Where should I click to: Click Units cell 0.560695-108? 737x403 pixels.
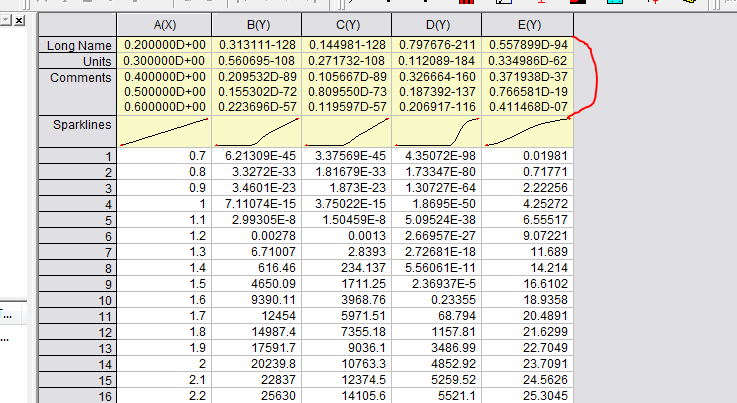[257, 61]
